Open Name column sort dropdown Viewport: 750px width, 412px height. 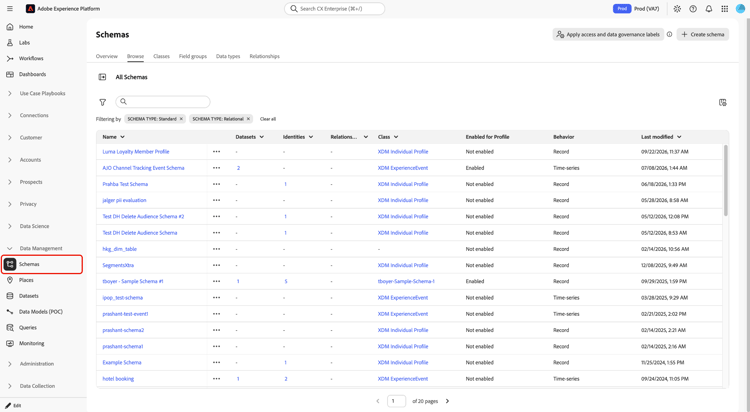[122, 137]
